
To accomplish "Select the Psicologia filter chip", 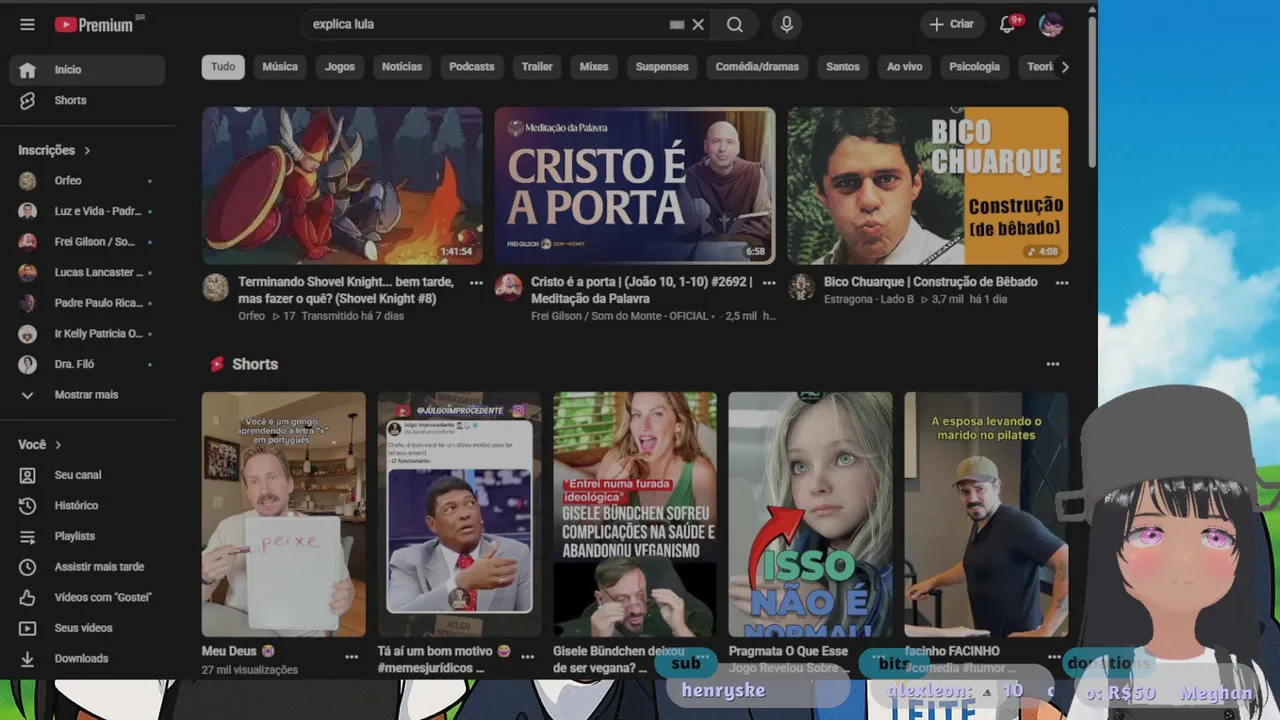I will pyautogui.click(x=975, y=67).
